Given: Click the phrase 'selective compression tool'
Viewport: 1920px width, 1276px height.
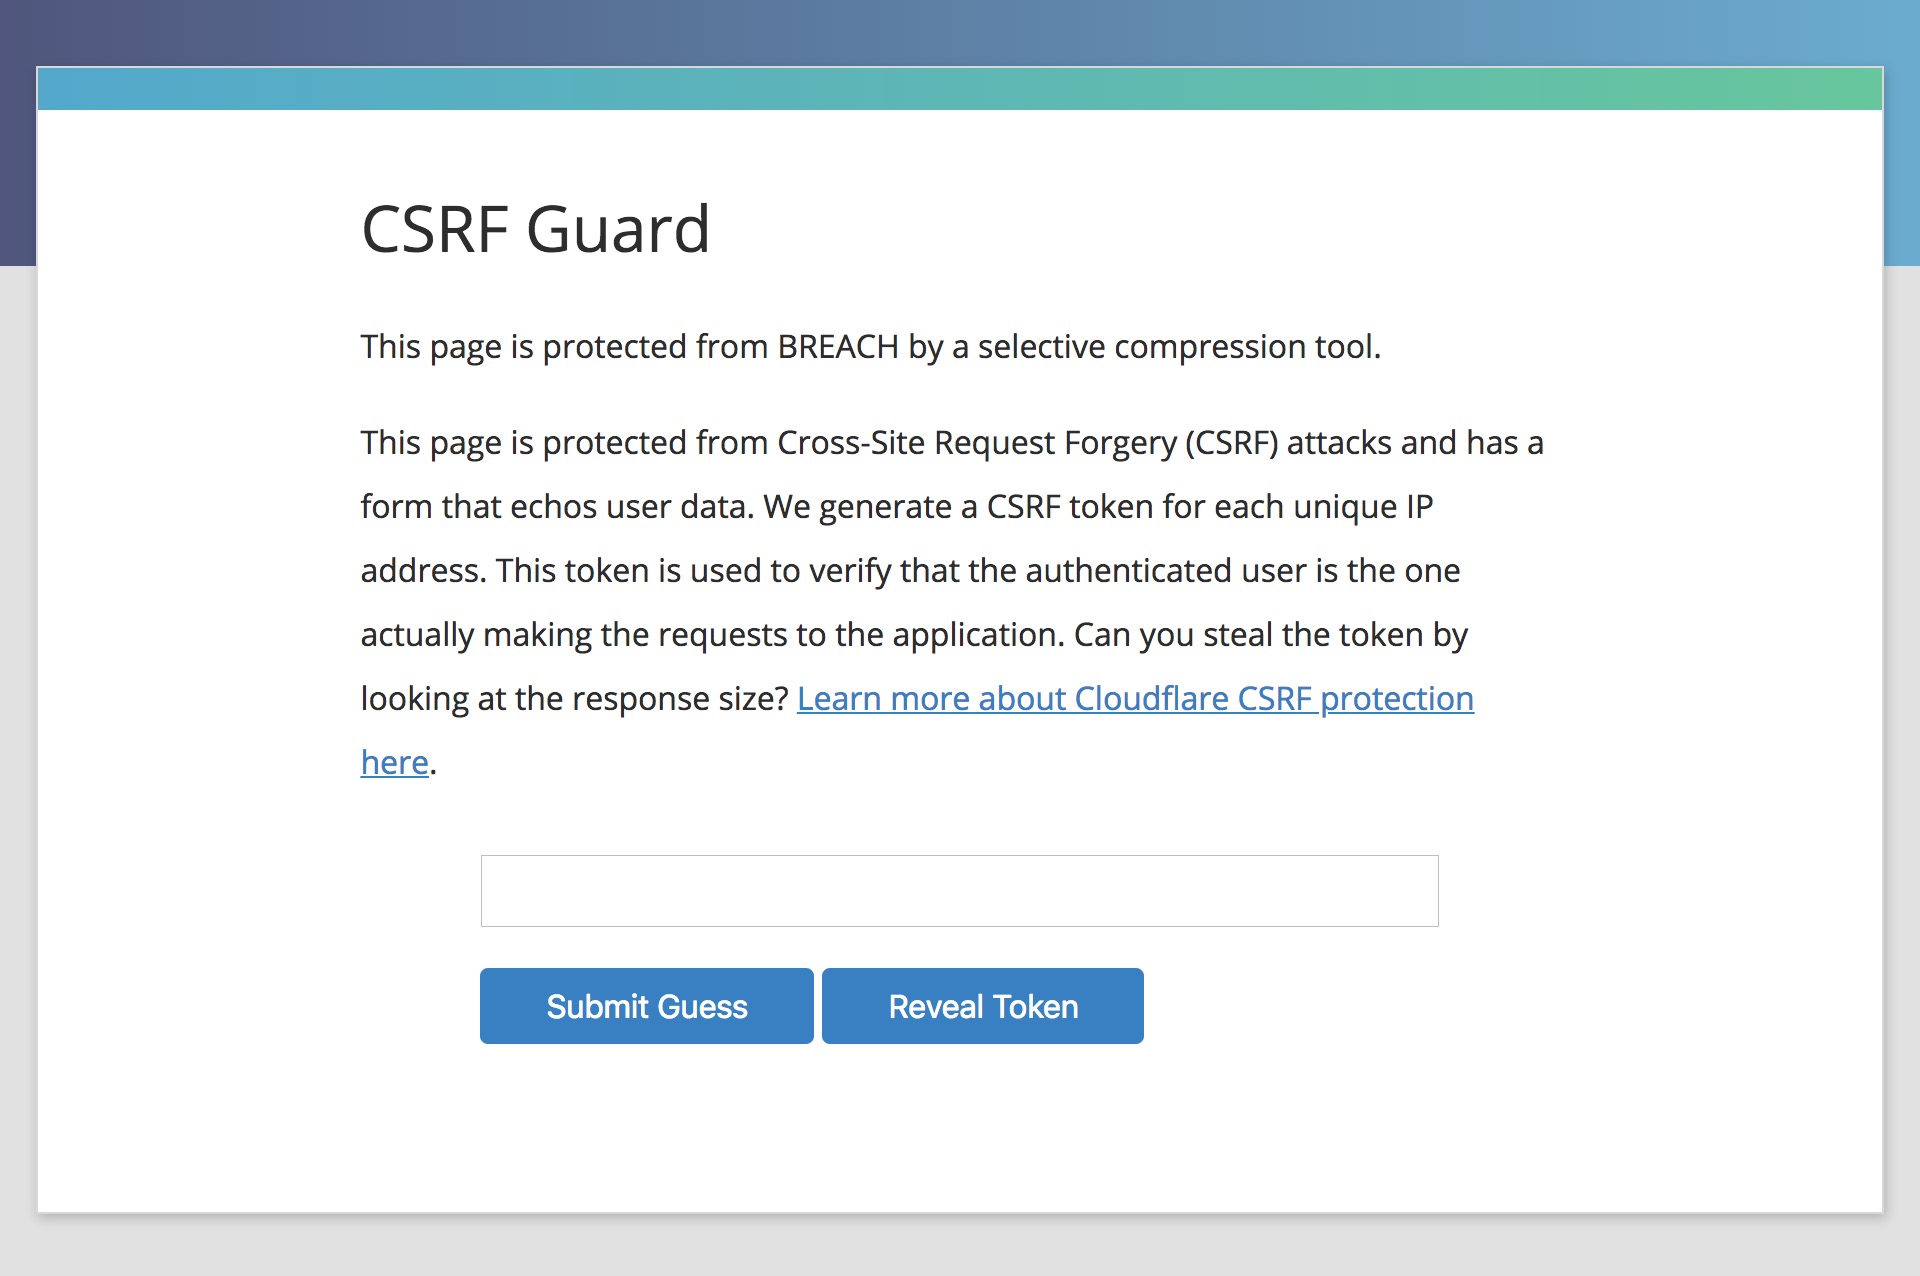Looking at the screenshot, I should tap(1179, 347).
